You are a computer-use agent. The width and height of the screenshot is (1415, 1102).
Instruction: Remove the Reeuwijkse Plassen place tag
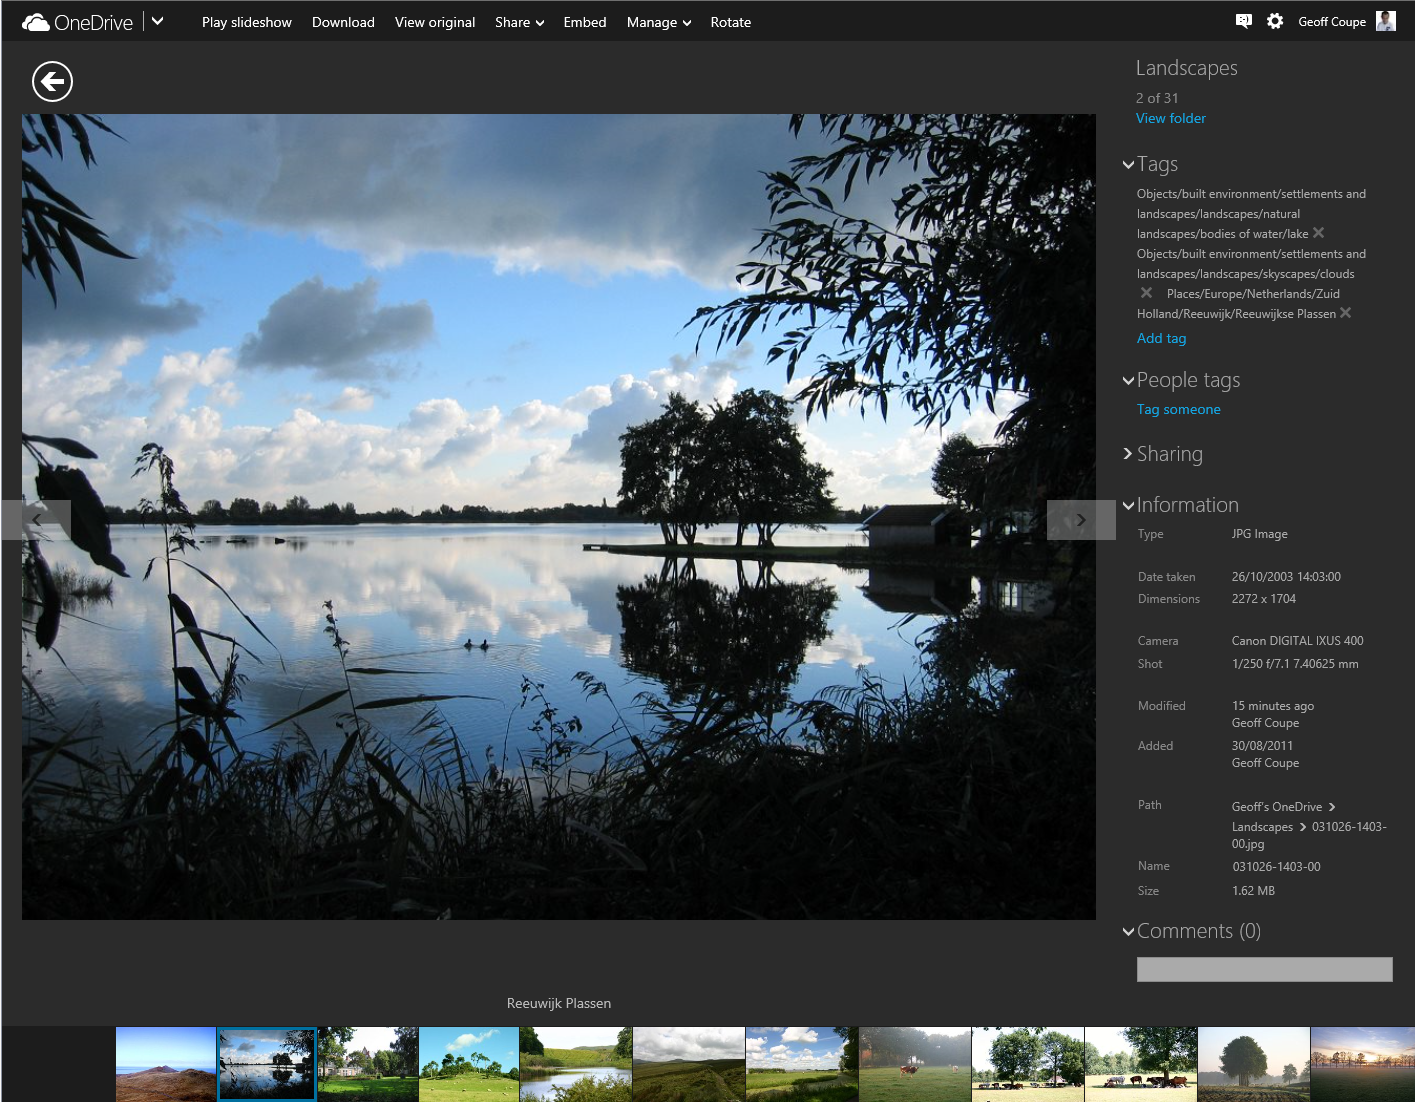click(x=1346, y=313)
